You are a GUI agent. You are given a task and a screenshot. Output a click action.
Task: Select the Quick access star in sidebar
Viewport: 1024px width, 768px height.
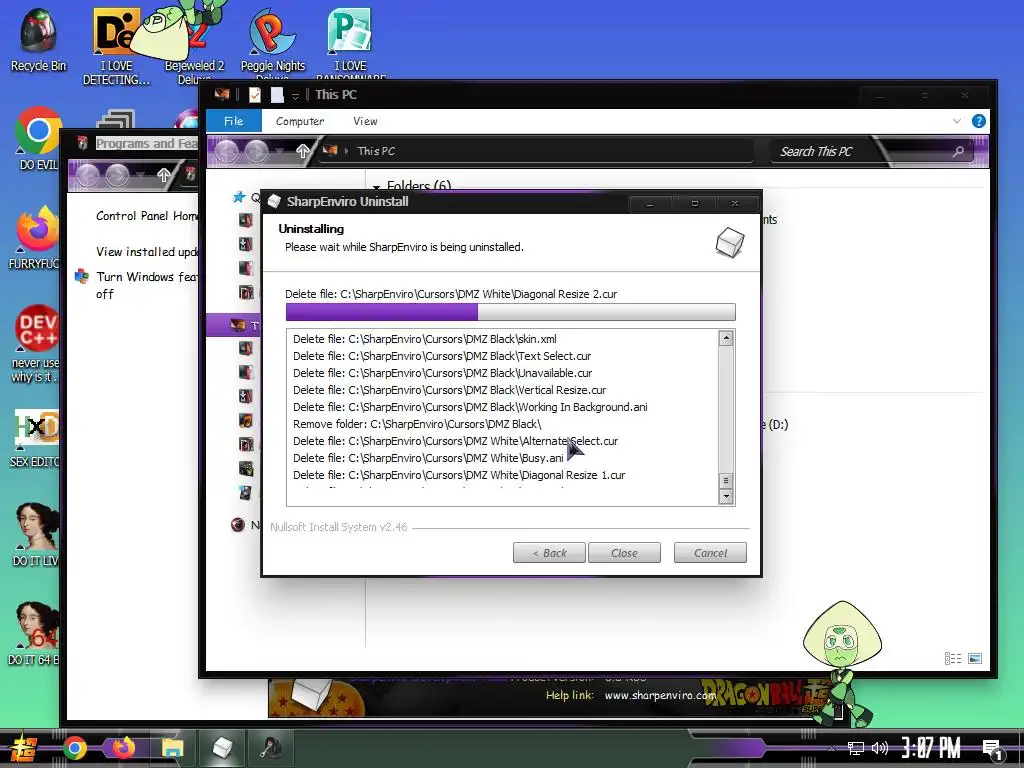pos(239,197)
